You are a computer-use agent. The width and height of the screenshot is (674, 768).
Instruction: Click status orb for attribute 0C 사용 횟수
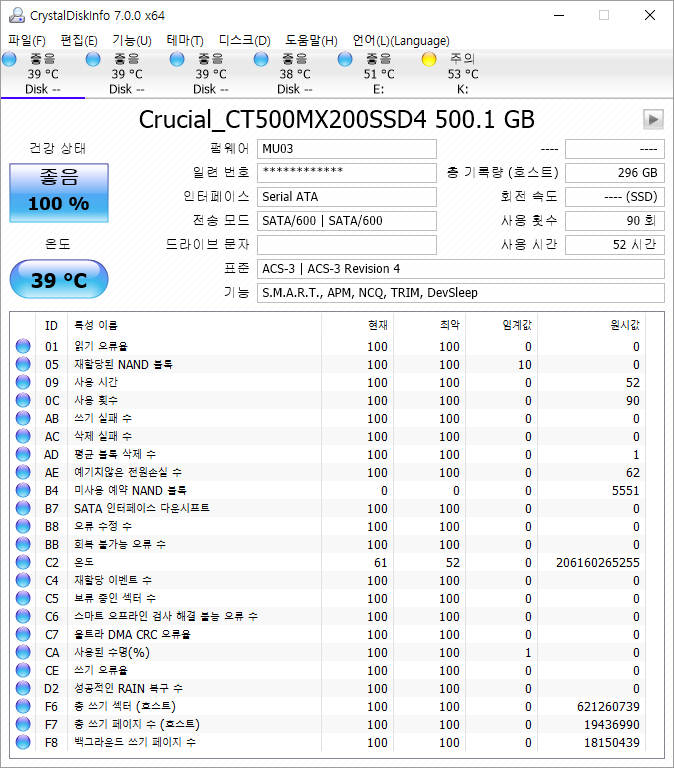tap(23, 400)
